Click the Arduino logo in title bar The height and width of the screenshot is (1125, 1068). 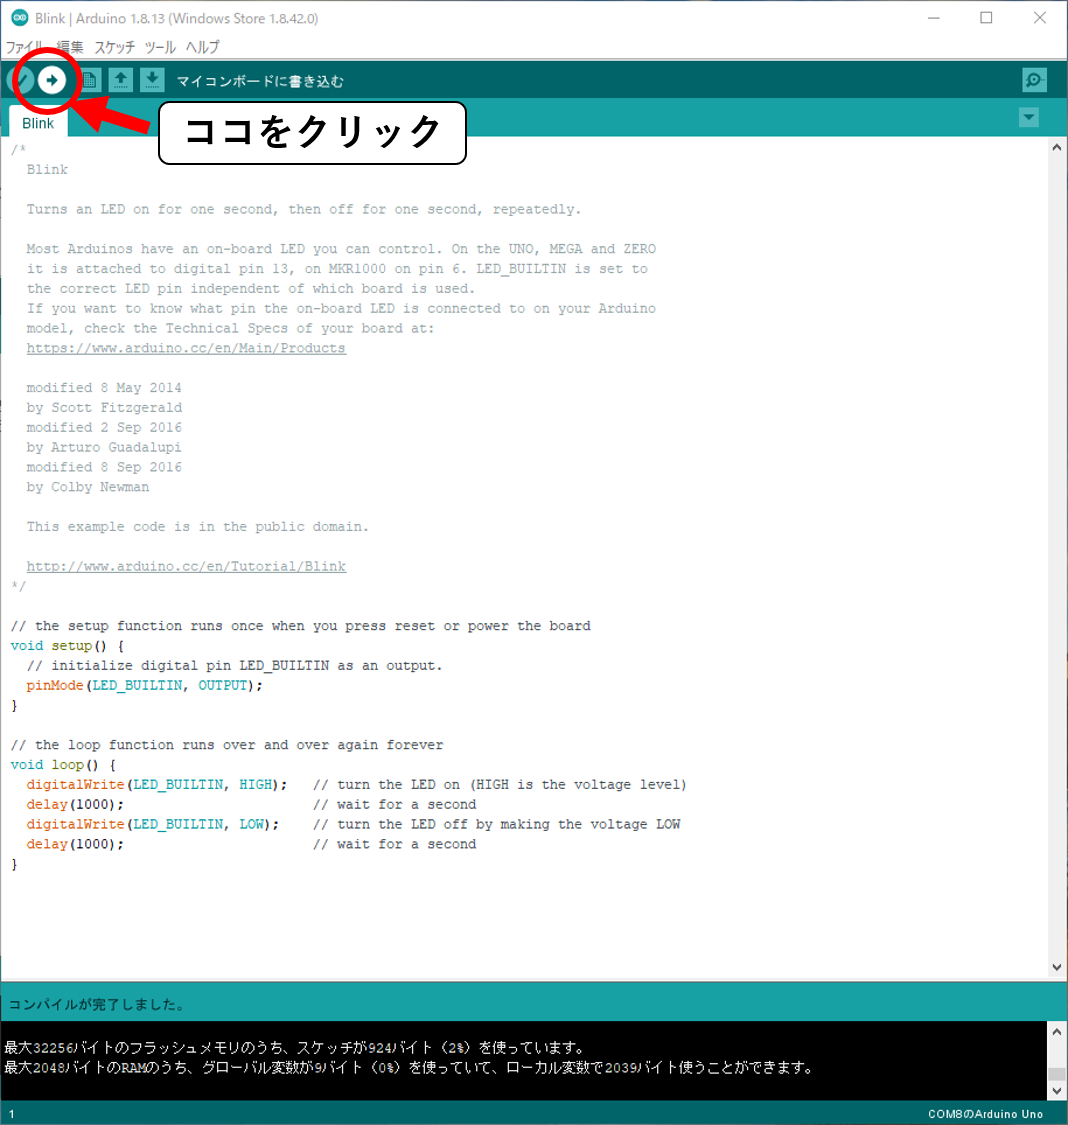tap(19, 18)
